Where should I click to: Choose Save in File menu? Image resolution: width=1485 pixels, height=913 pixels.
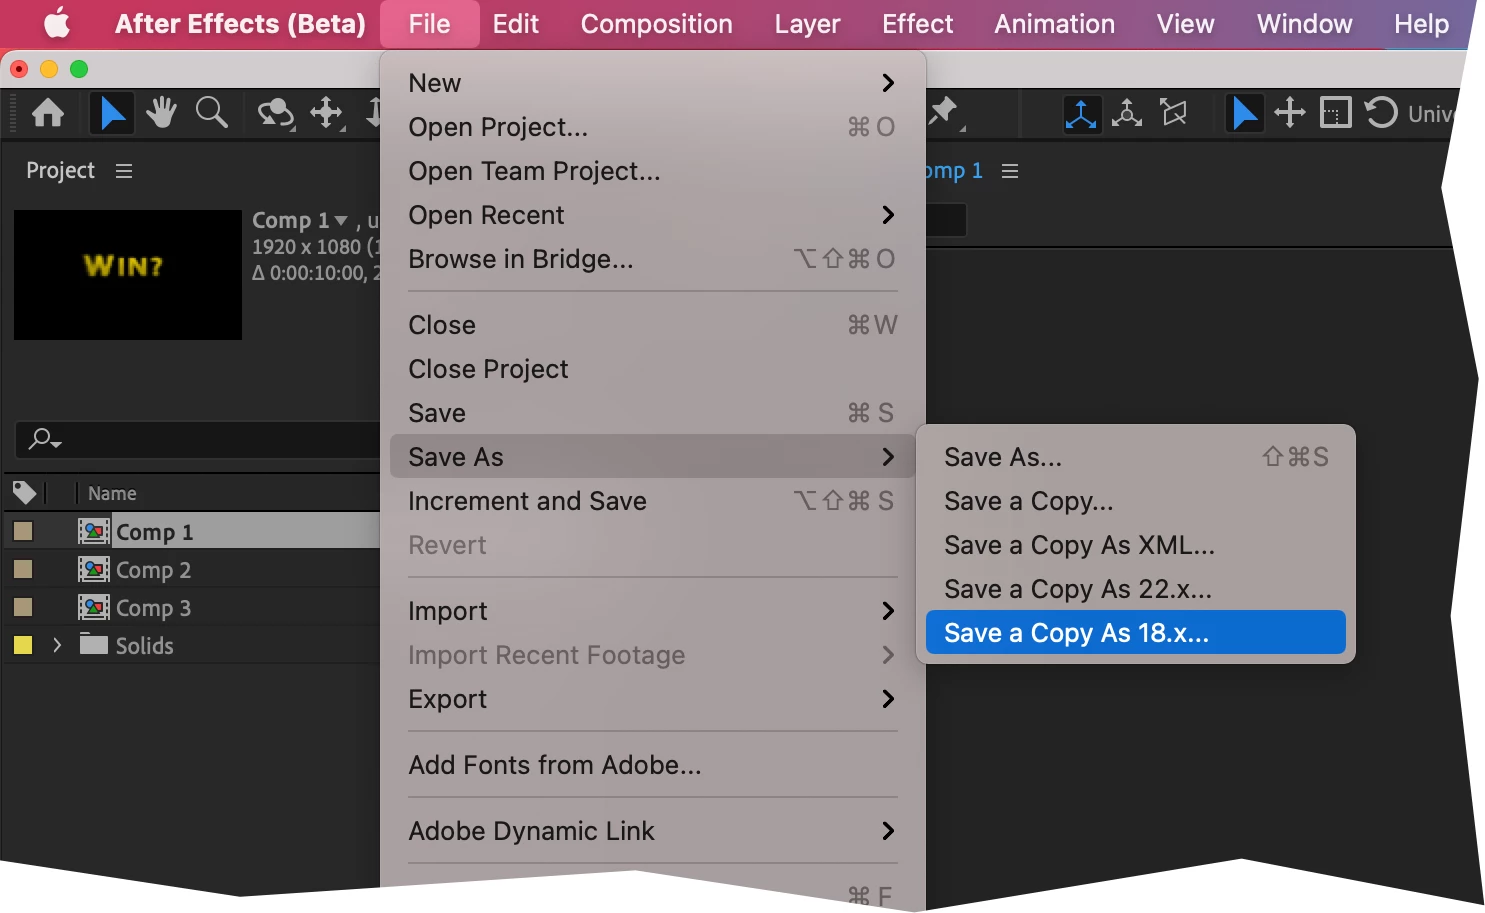(652, 413)
